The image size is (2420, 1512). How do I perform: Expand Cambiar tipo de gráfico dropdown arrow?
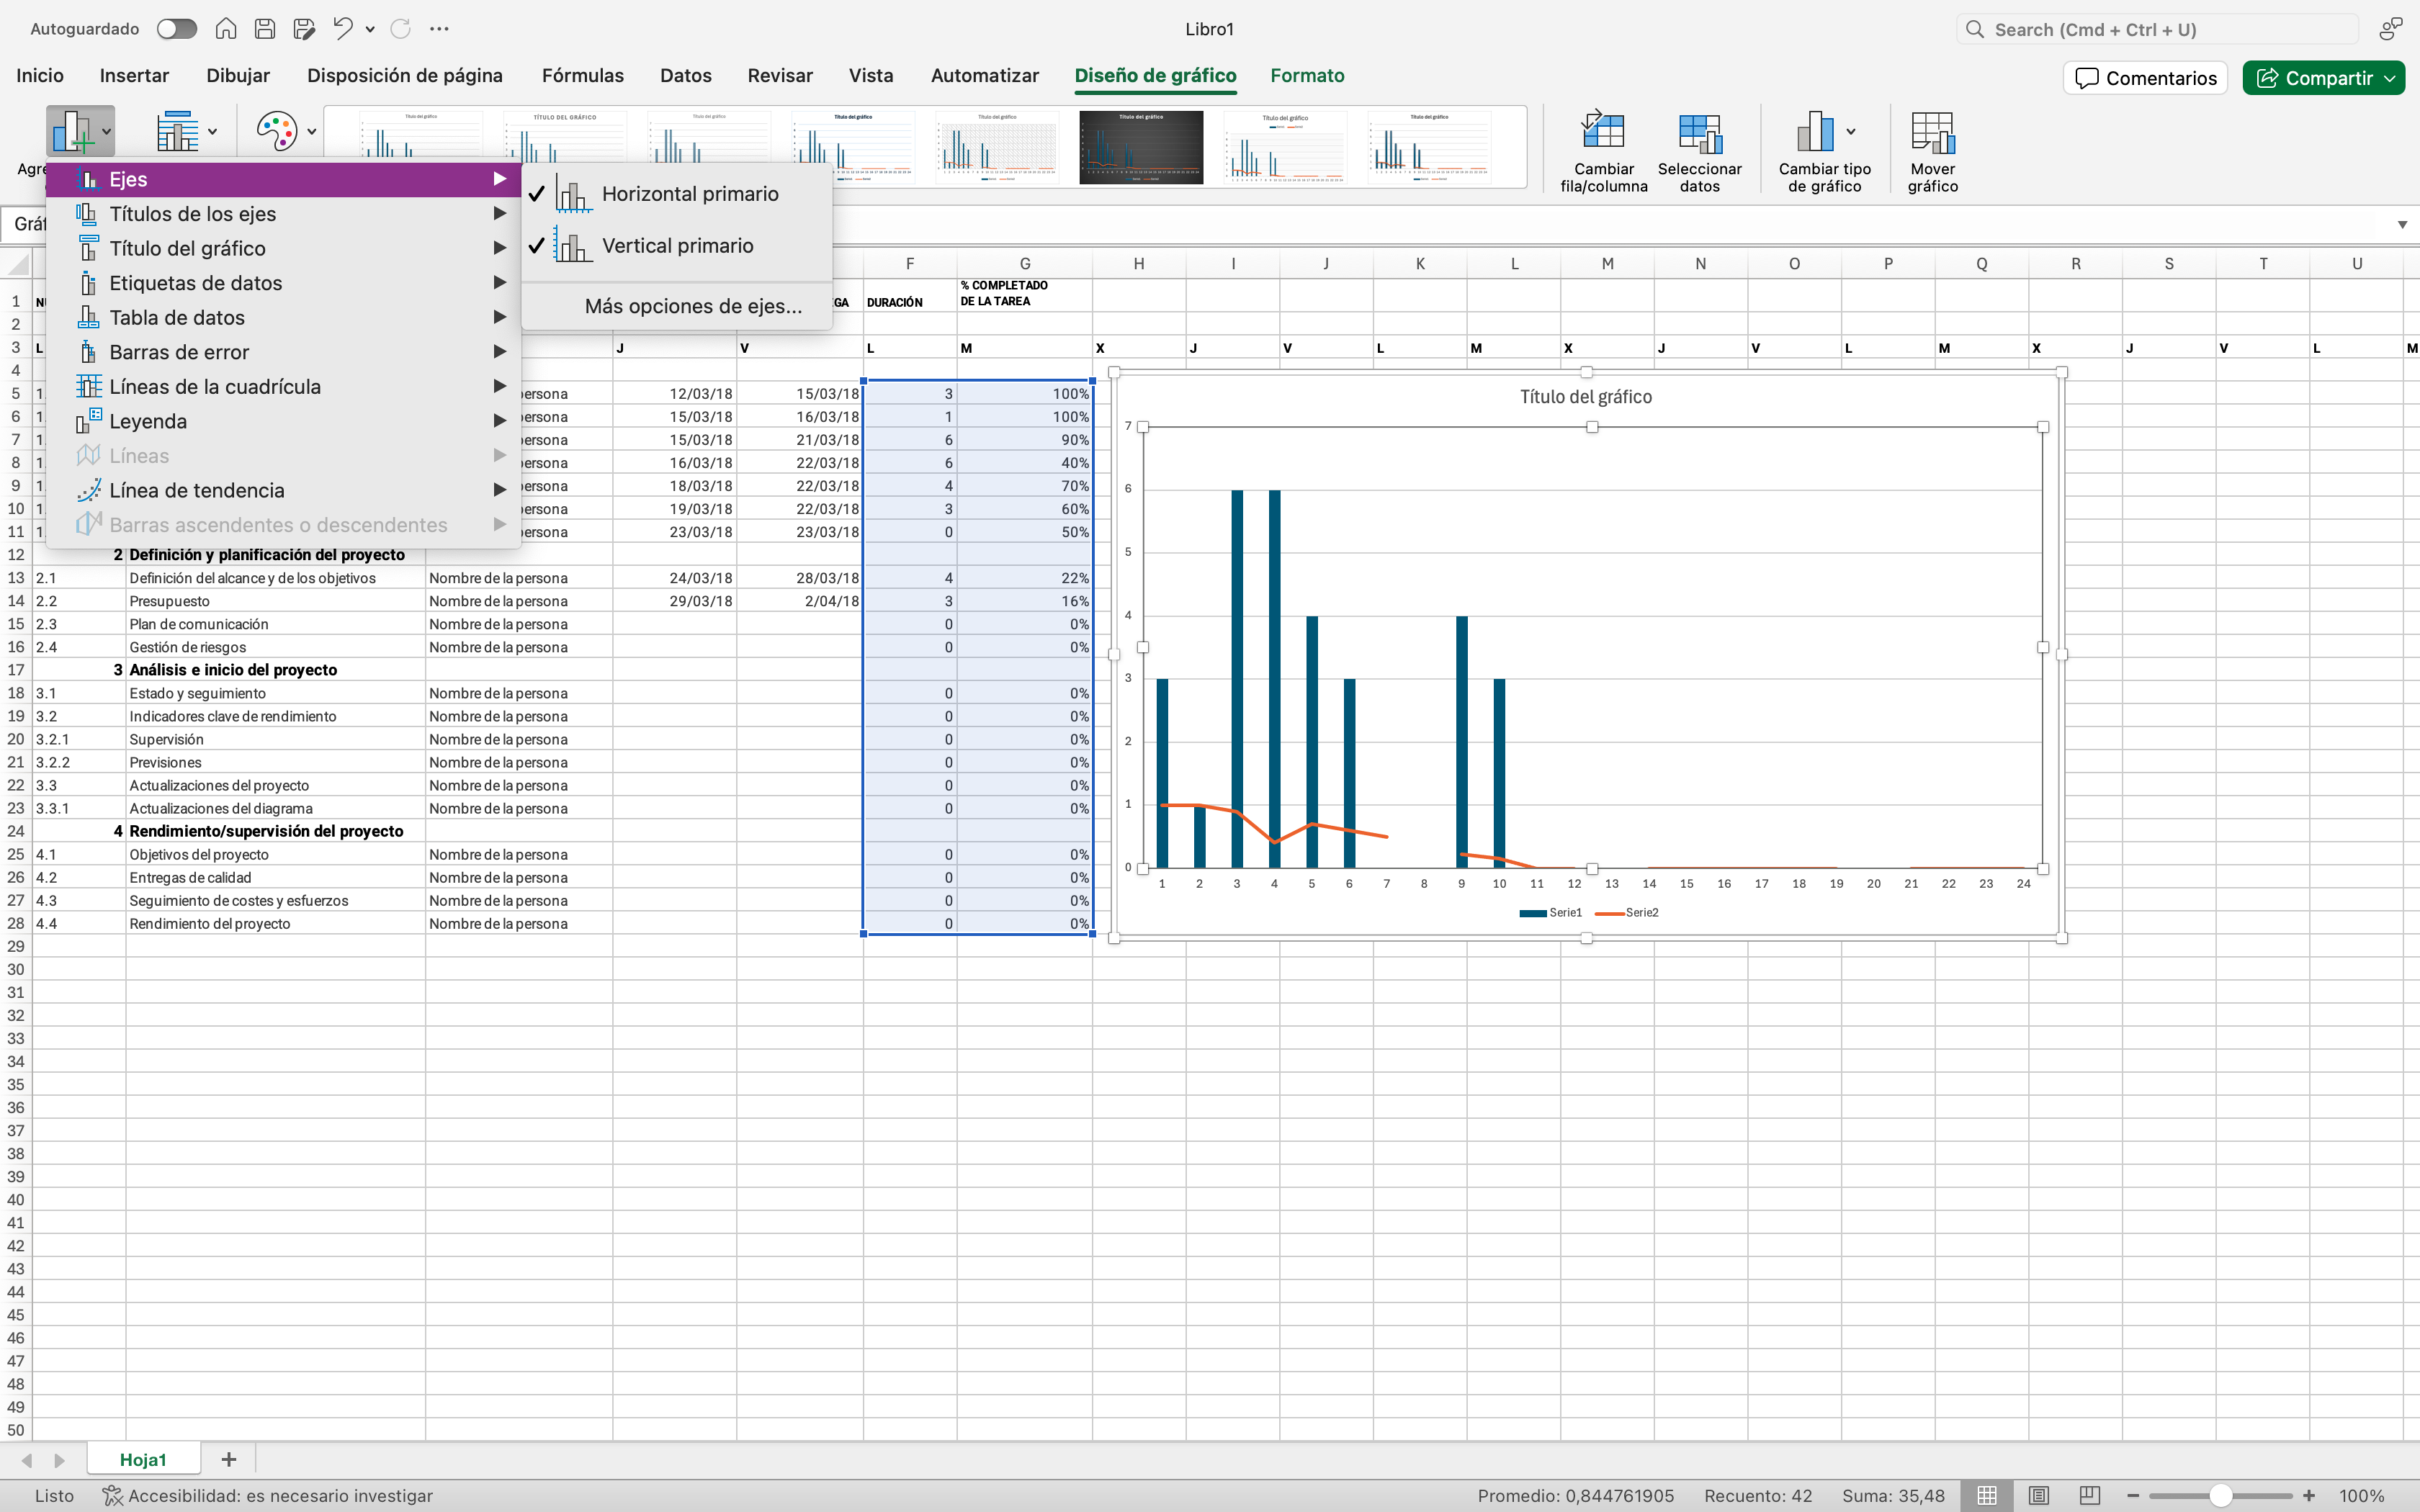[x=1851, y=131]
